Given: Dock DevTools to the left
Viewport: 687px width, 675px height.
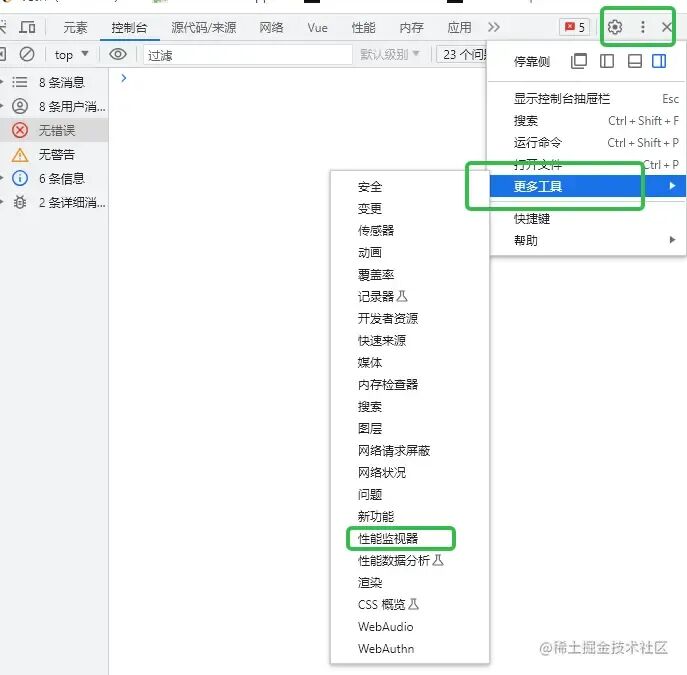Looking at the screenshot, I should click(x=606, y=61).
